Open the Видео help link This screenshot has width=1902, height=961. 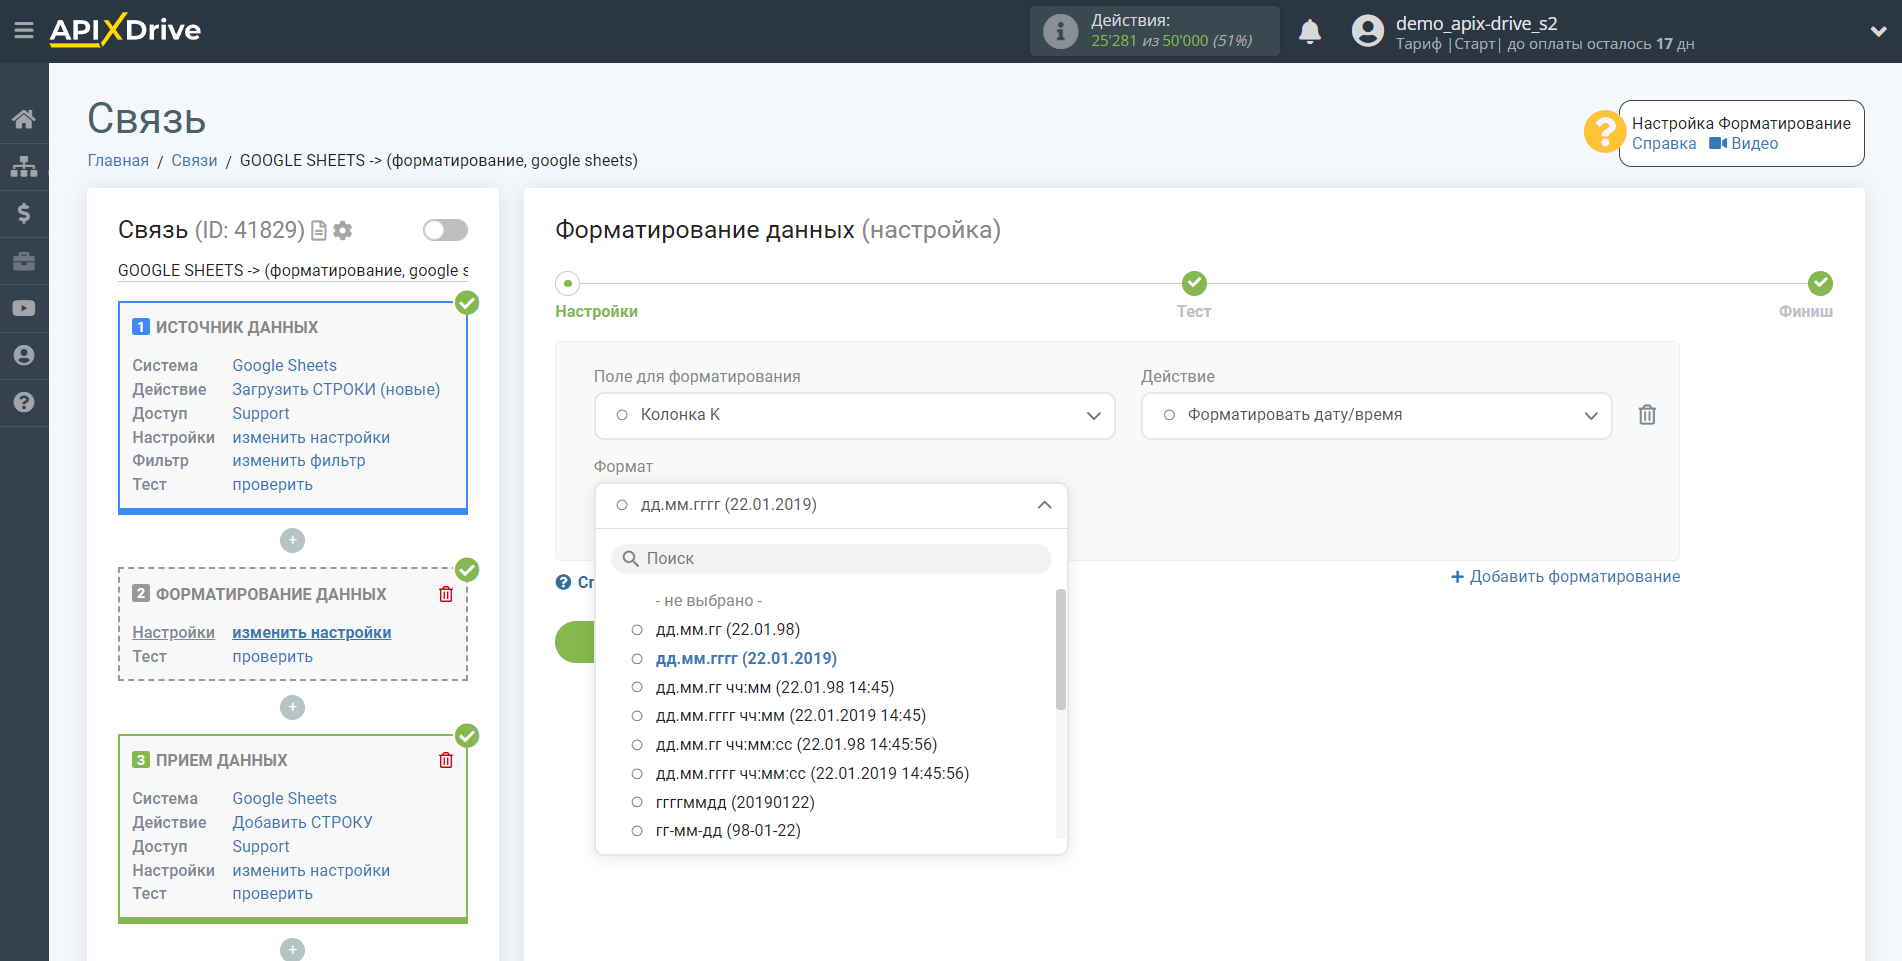click(x=1754, y=143)
